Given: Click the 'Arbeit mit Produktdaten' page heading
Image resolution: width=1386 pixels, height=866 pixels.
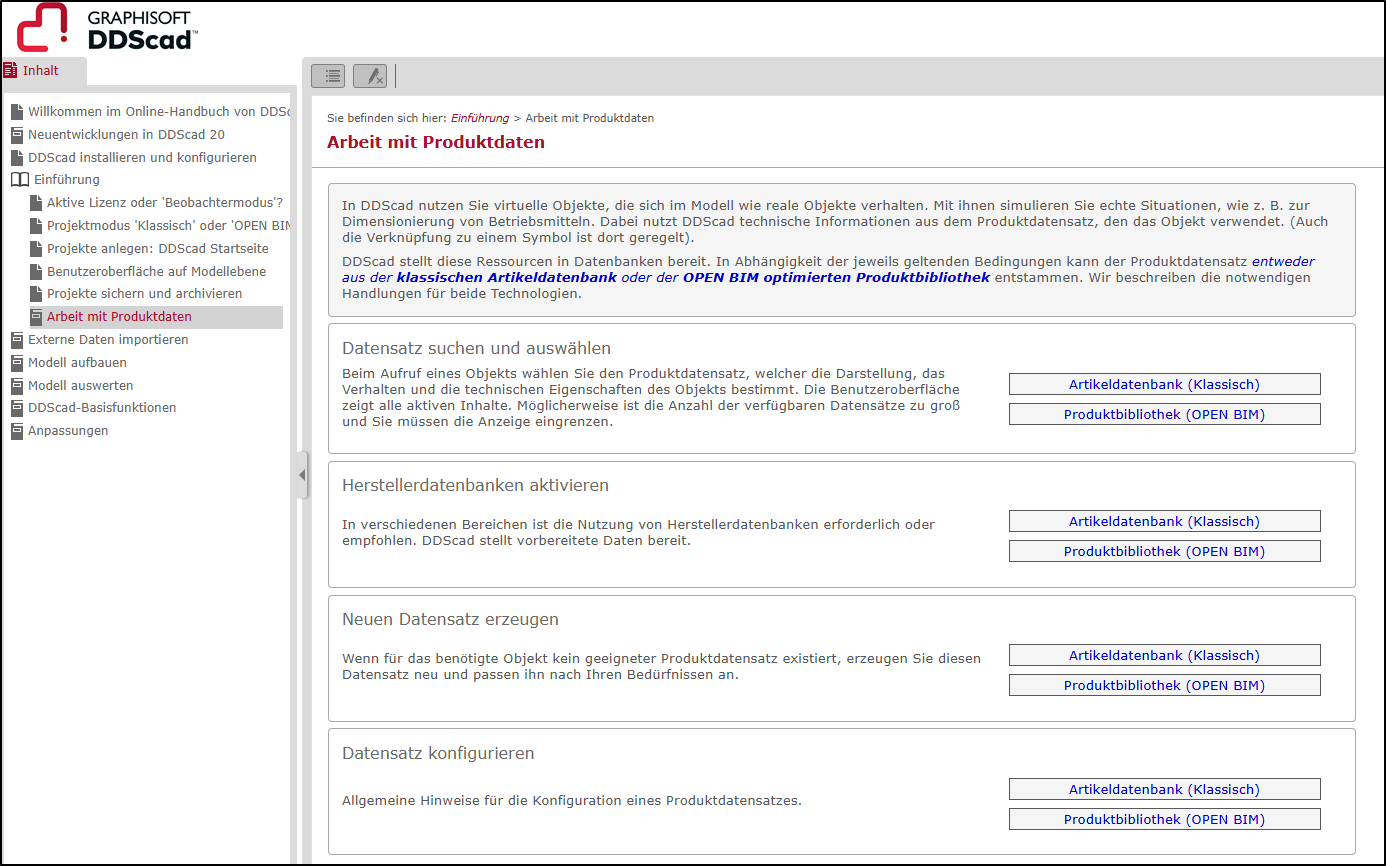Looking at the screenshot, I should (x=436, y=142).
